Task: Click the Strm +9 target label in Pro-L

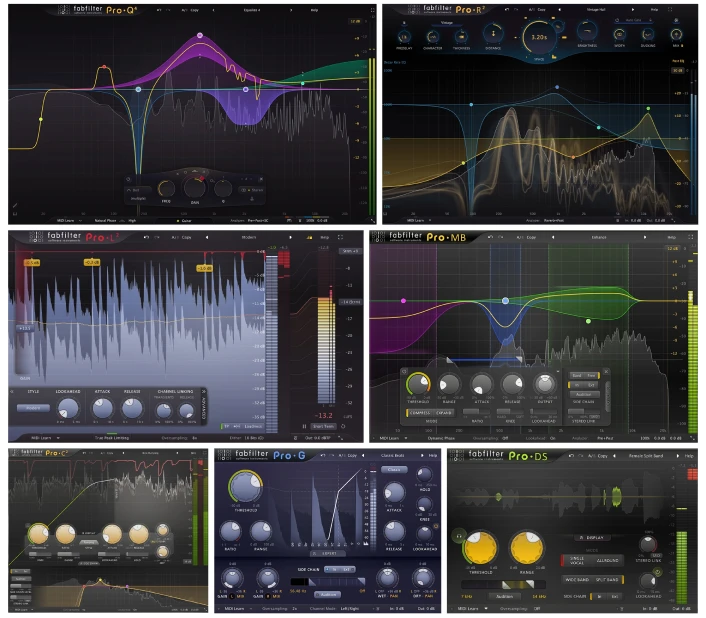Action: (x=350, y=251)
